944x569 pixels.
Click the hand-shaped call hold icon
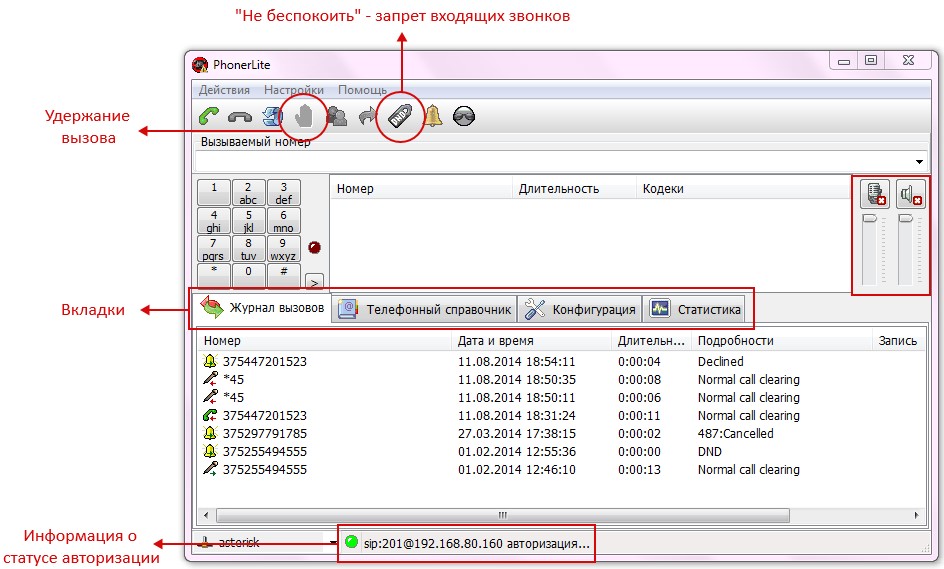304,116
